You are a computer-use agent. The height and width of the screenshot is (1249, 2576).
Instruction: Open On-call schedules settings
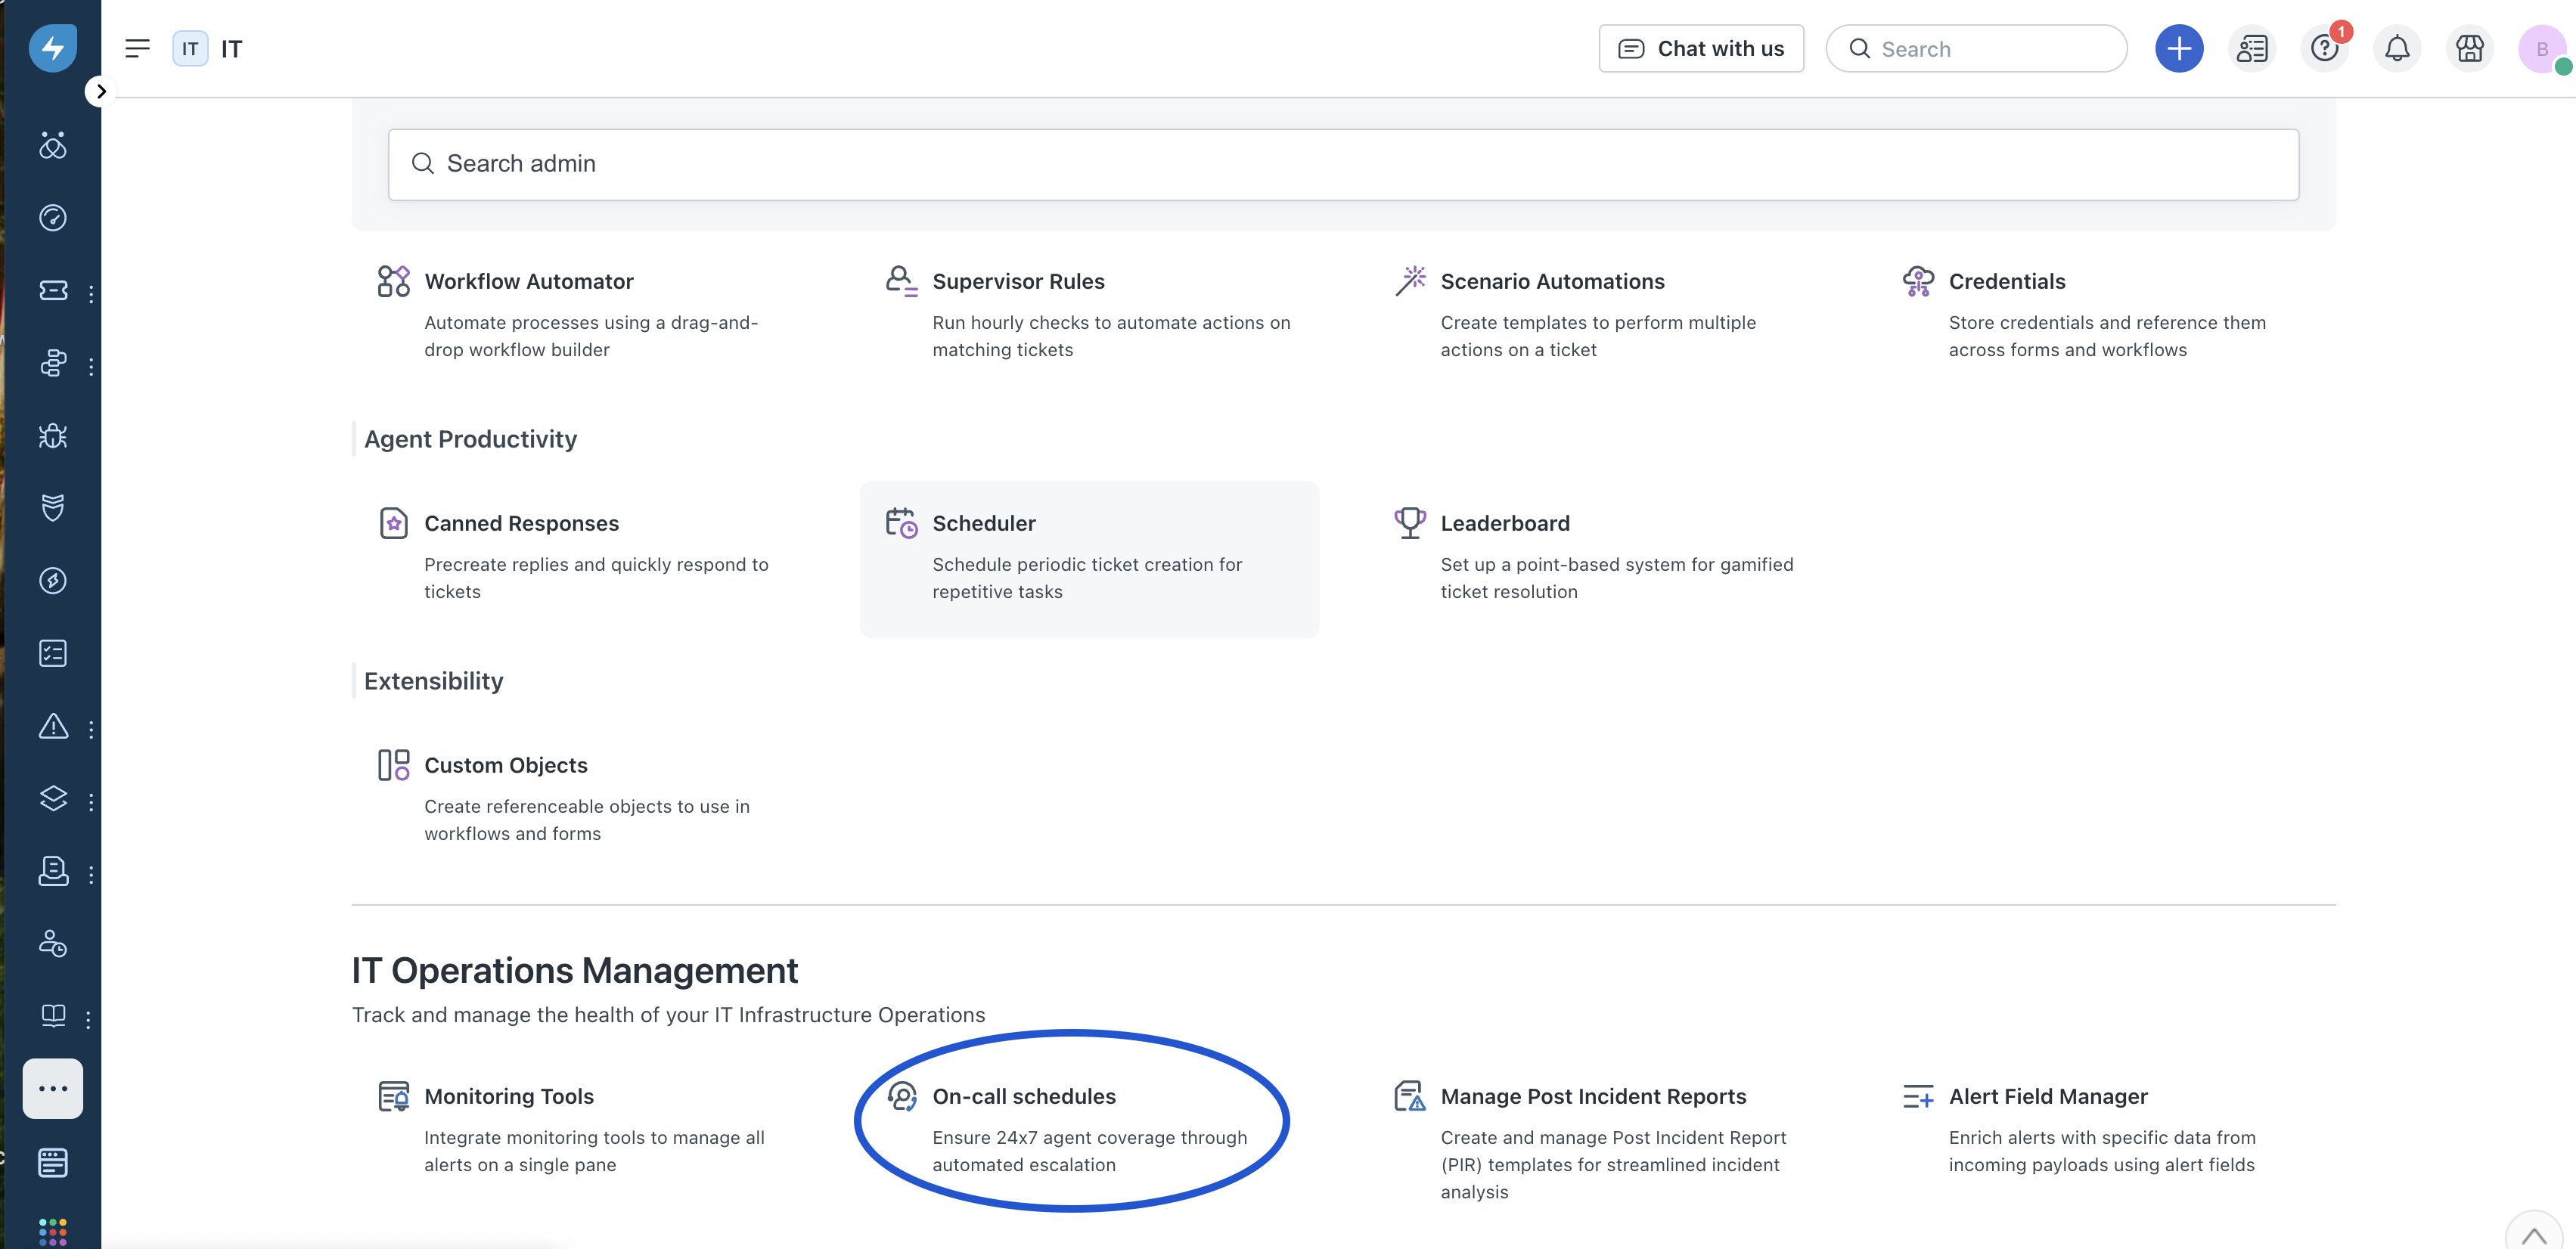tap(1023, 1096)
